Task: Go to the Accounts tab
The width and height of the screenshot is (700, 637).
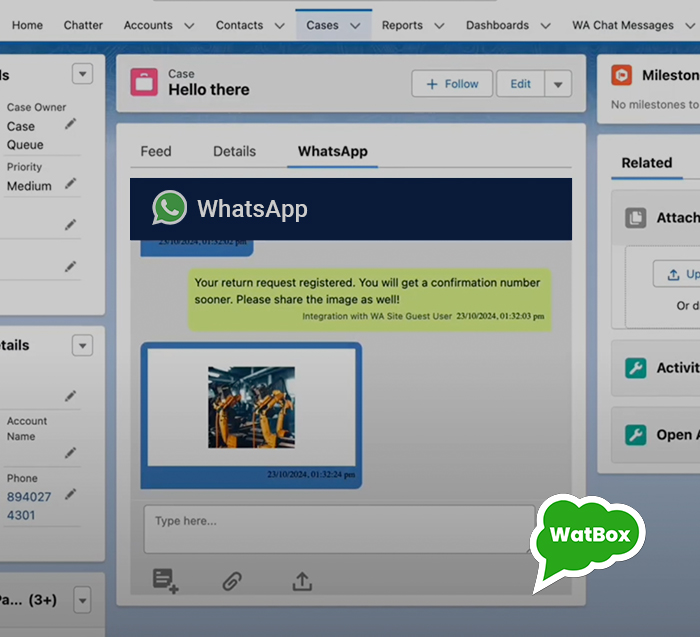Action: [x=148, y=25]
